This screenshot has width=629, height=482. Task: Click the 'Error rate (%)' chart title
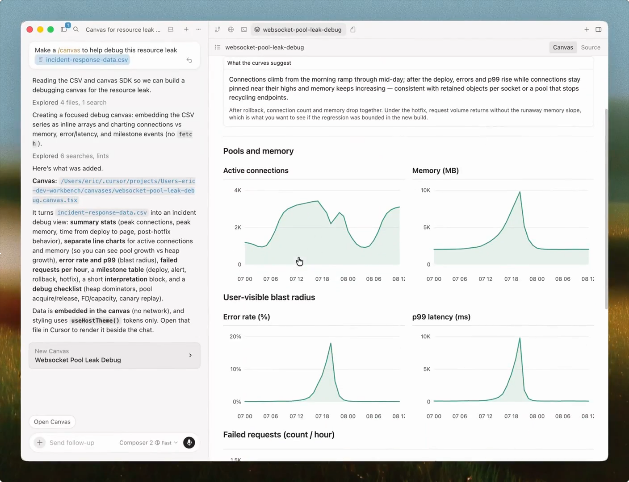[247, 317]
